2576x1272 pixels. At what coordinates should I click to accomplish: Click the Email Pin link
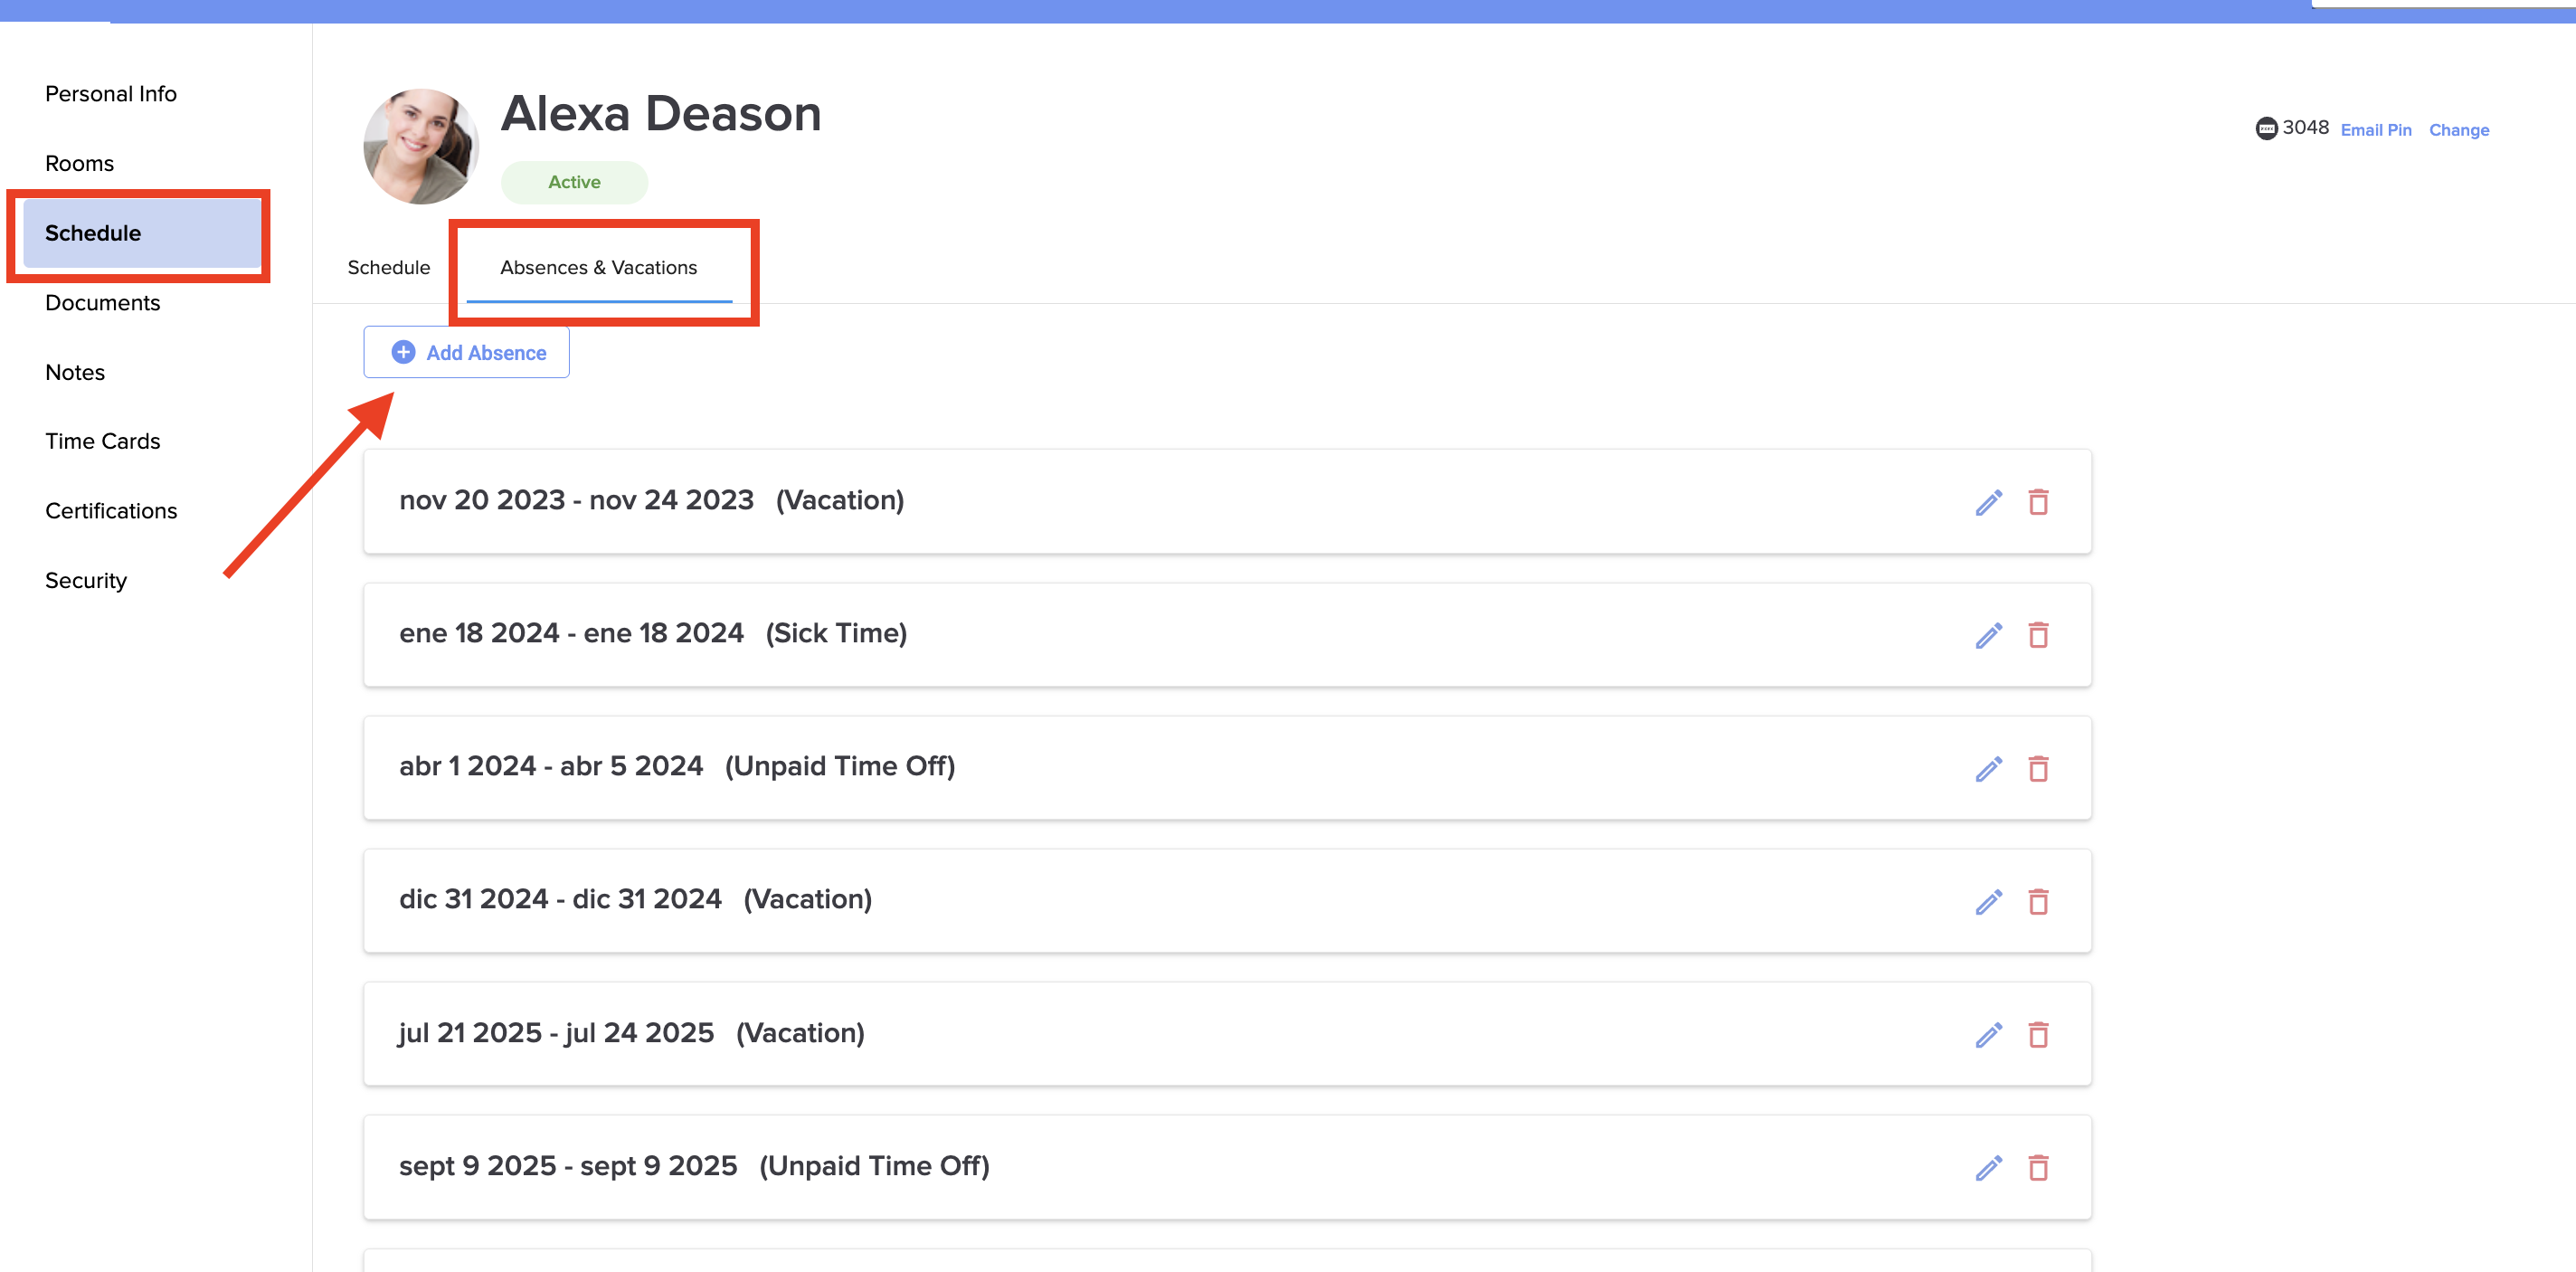click(x=2375, y=130)
